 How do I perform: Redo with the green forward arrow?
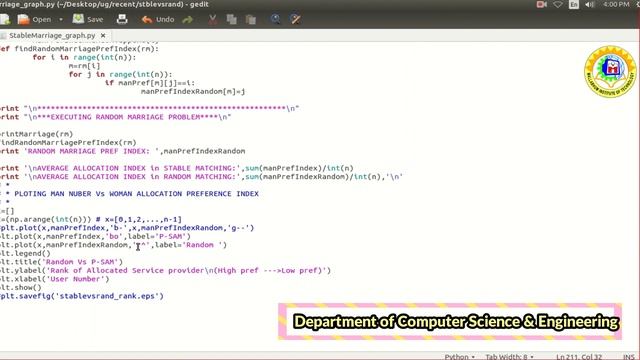click(188, 19)
